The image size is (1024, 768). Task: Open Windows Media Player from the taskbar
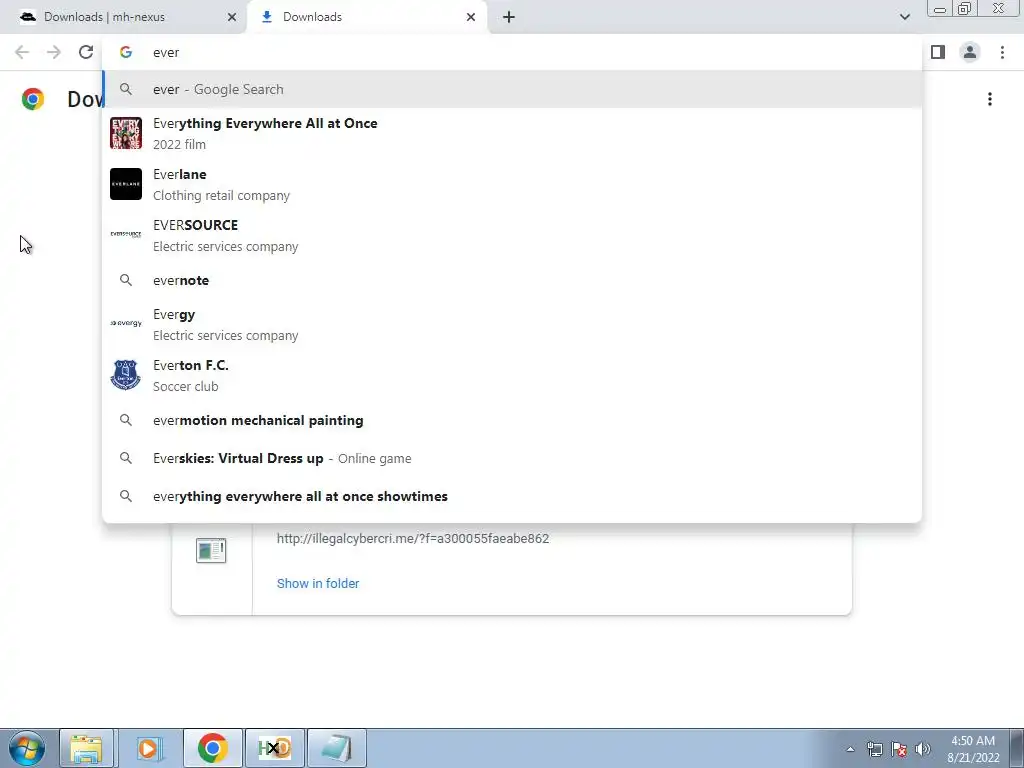pyautogui.click(x=150, y=748)
